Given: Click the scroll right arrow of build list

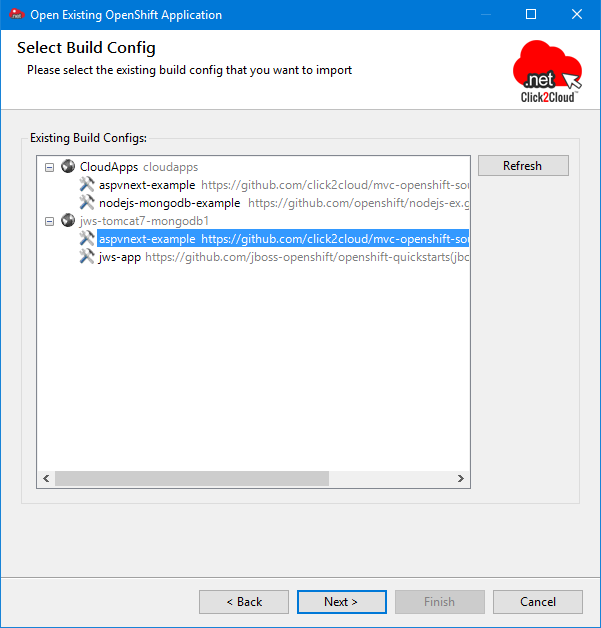Looking at the screenshot, I should (461, 479).
